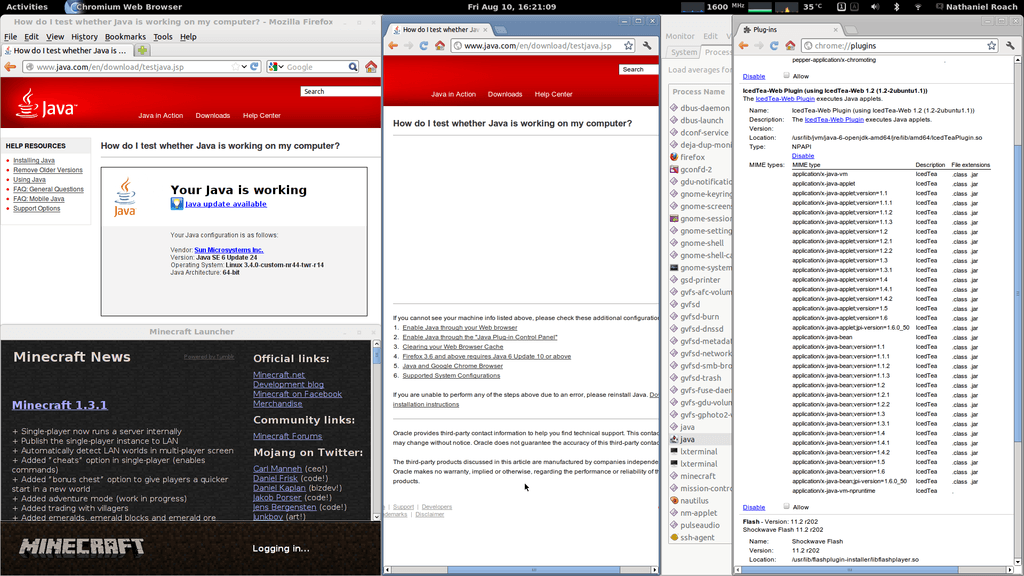Open the Java update available link
The image size is (1024, 576).
[226, 204]
